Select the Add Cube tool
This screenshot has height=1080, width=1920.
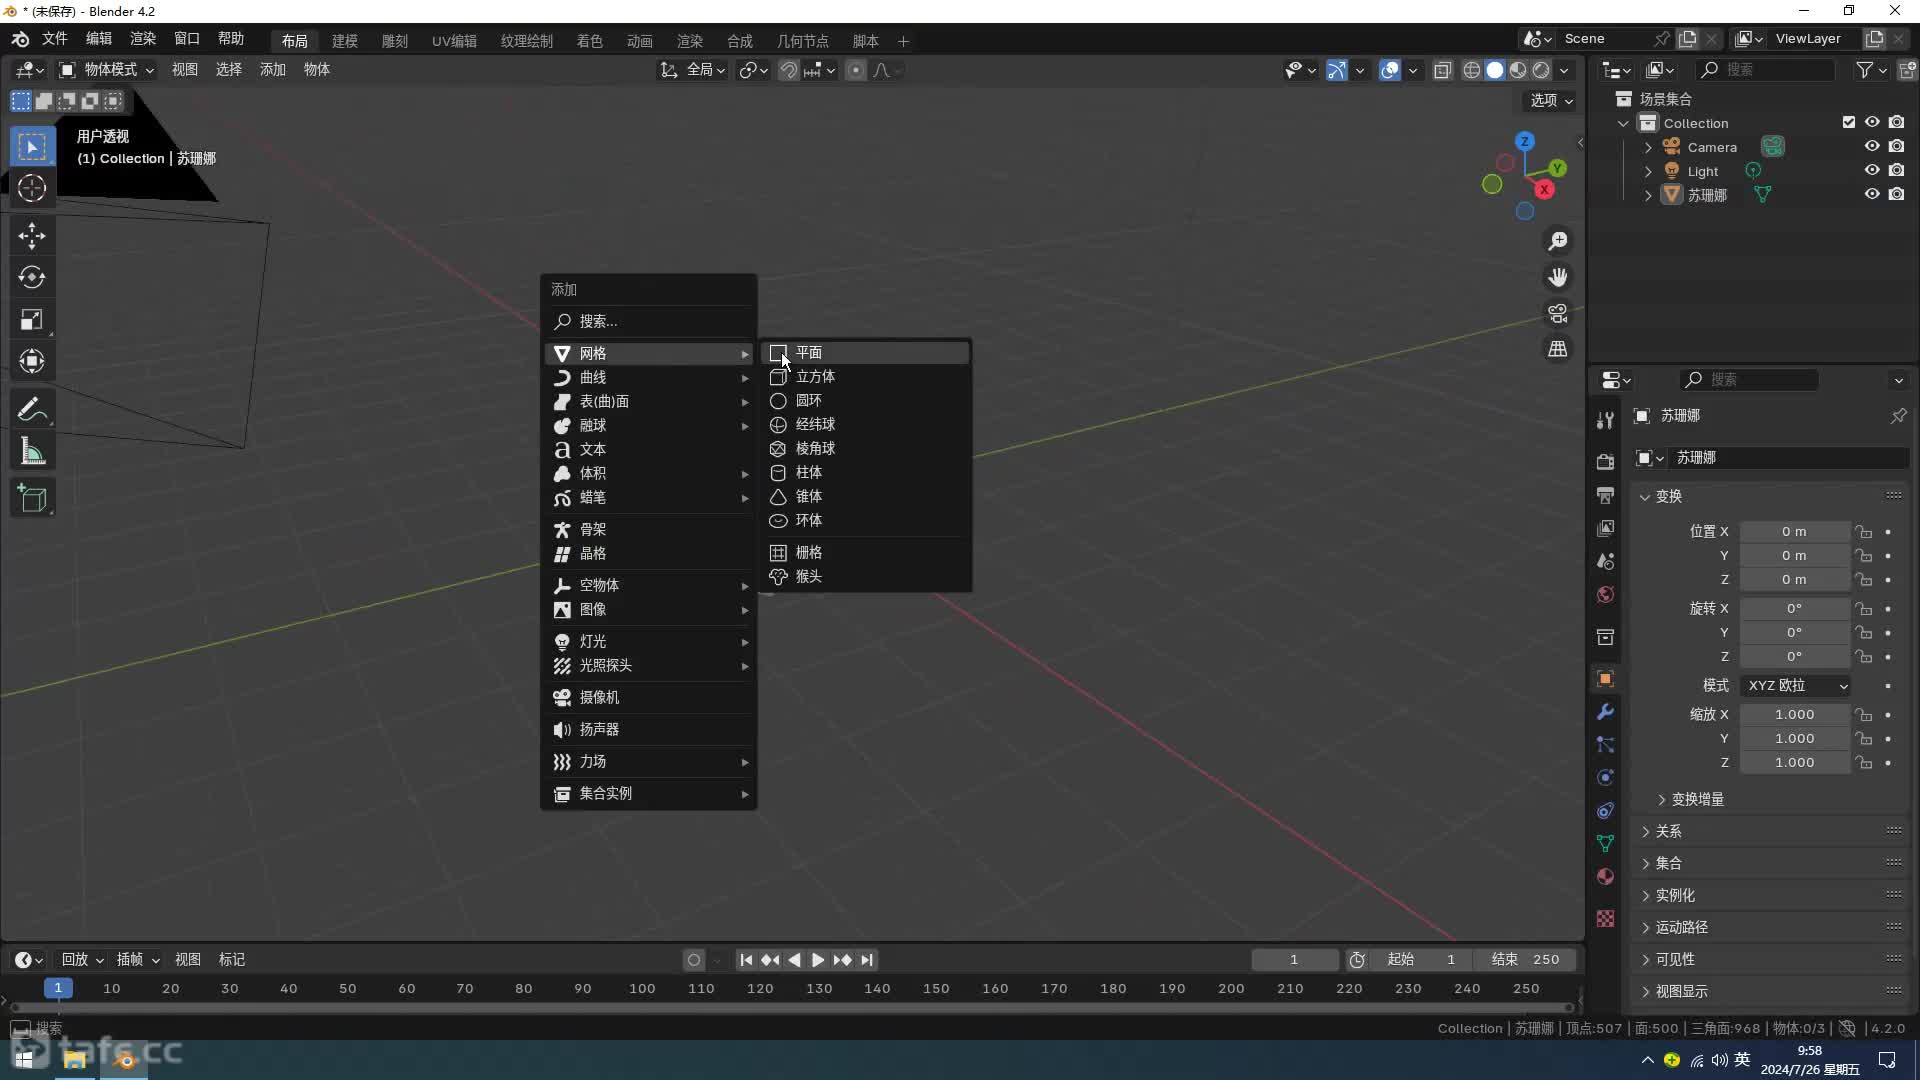click(32, 498)
